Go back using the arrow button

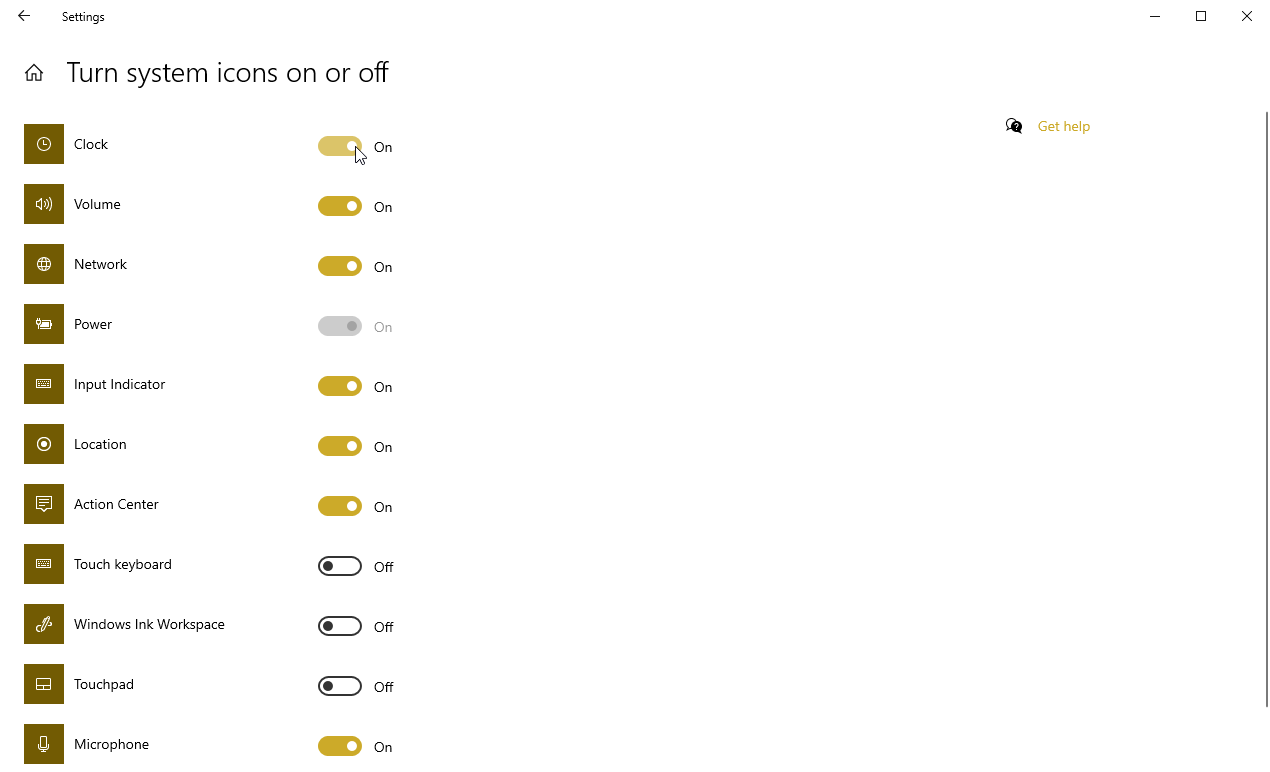coord(24,16)
